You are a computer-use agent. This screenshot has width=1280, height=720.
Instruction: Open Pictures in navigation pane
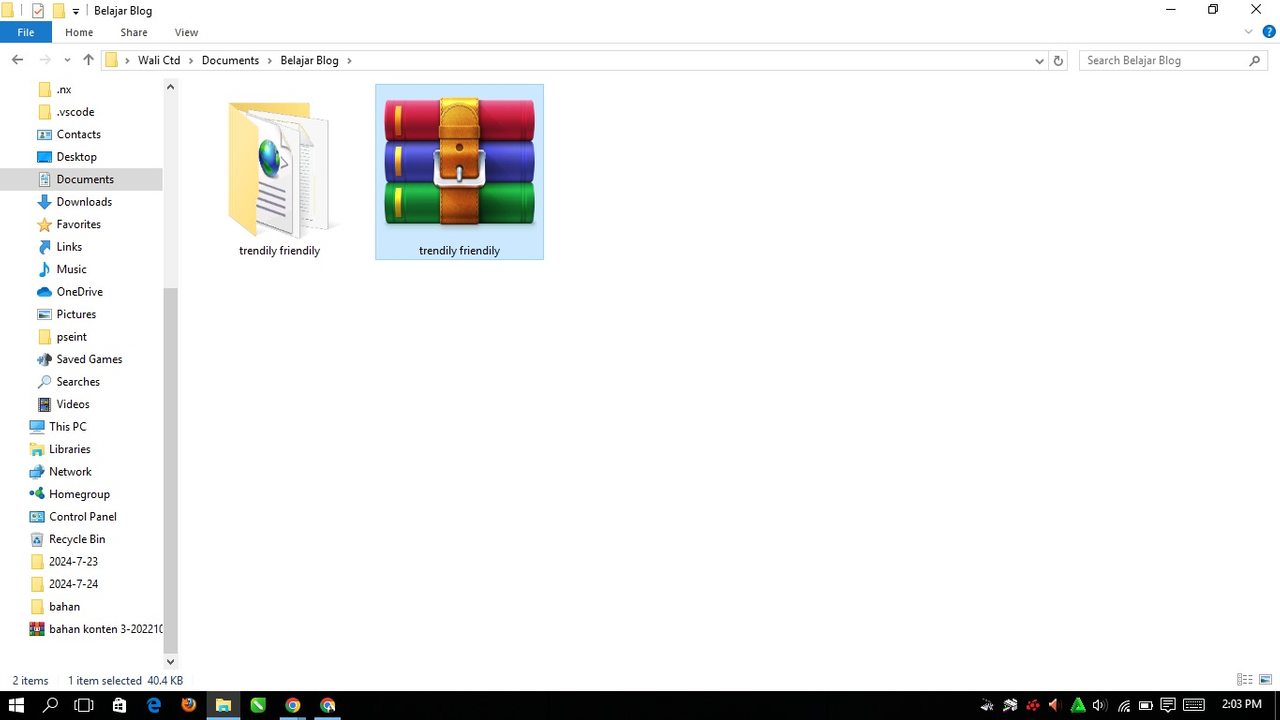tap(76, 314)
